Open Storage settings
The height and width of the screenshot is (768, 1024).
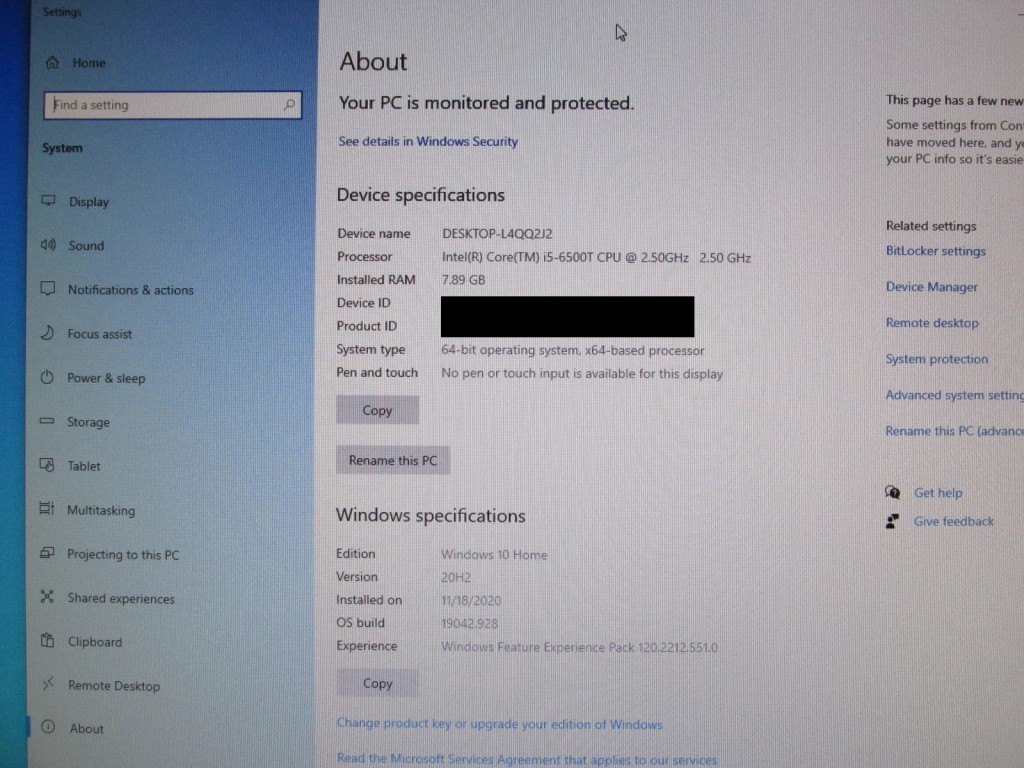pos(88,423)
